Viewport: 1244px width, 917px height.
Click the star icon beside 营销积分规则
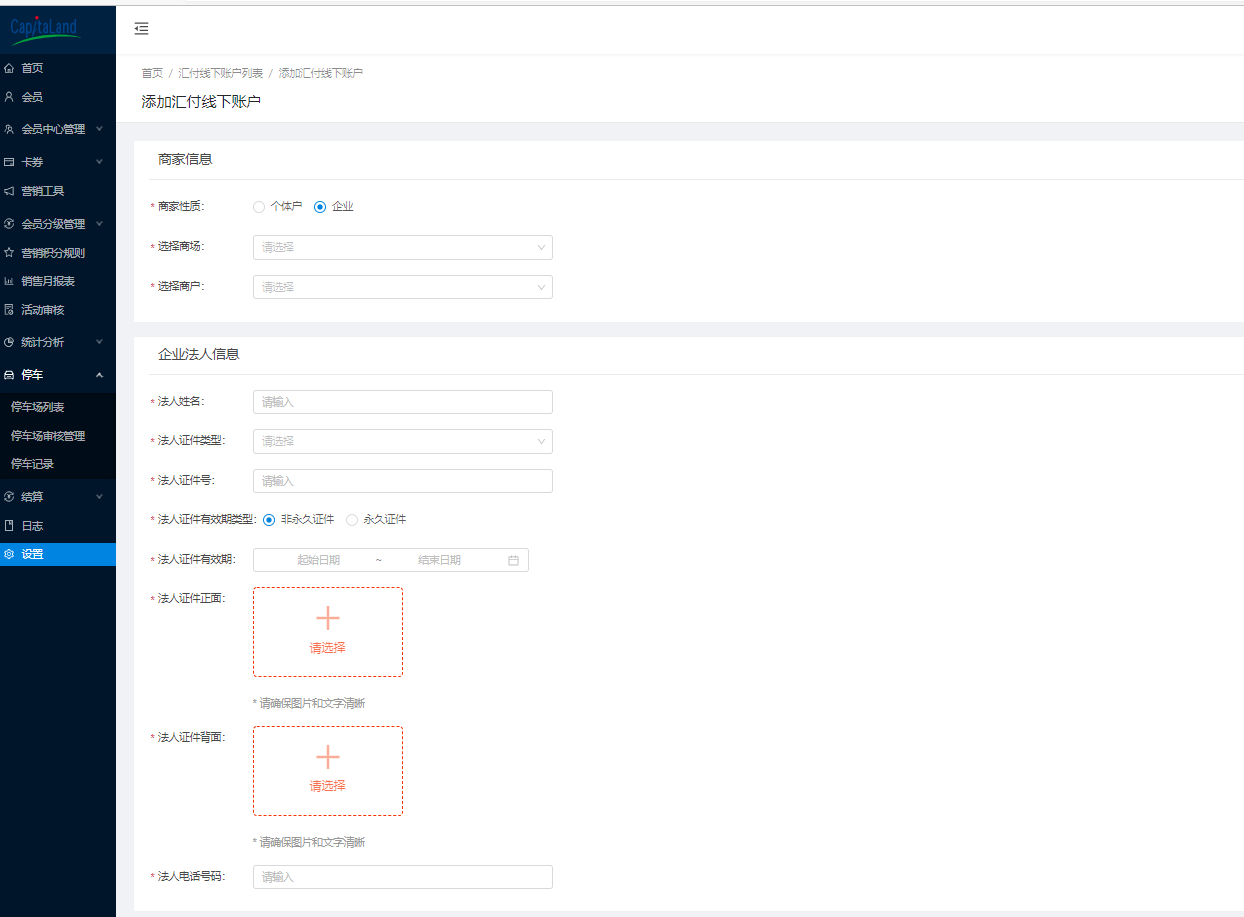click(x=9, y=253)
